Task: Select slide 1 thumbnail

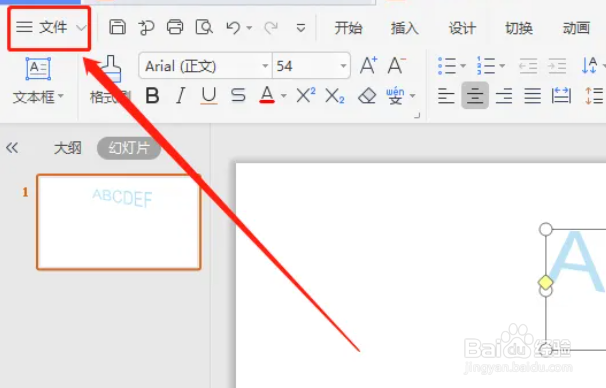Action: coord(119,222)
